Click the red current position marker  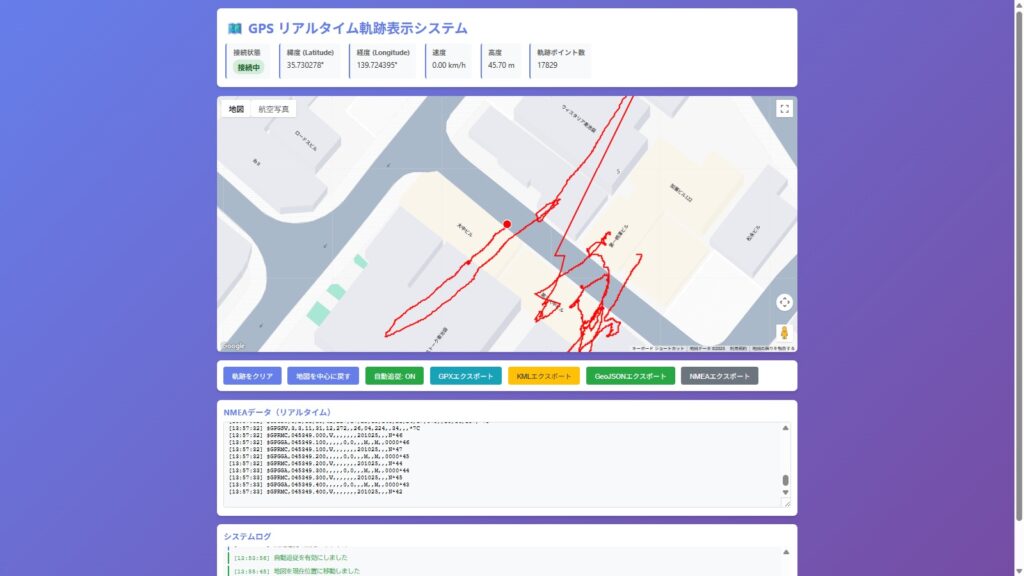(507, 224)
